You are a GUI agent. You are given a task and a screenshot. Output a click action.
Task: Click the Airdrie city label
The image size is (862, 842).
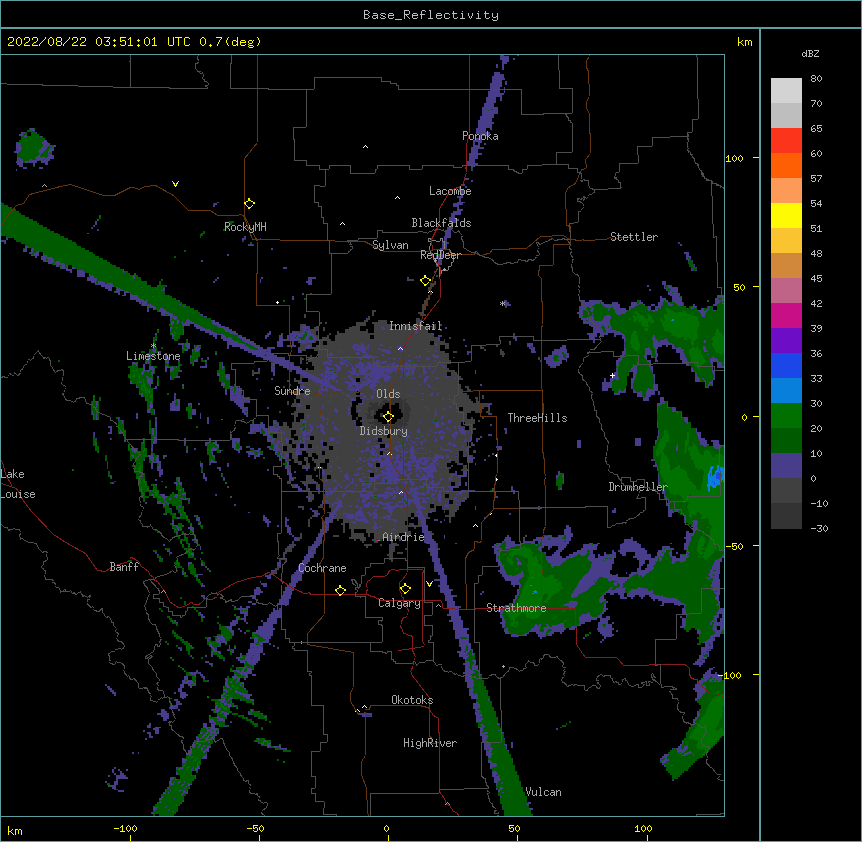pyautogui.click(x=404, y=537)
